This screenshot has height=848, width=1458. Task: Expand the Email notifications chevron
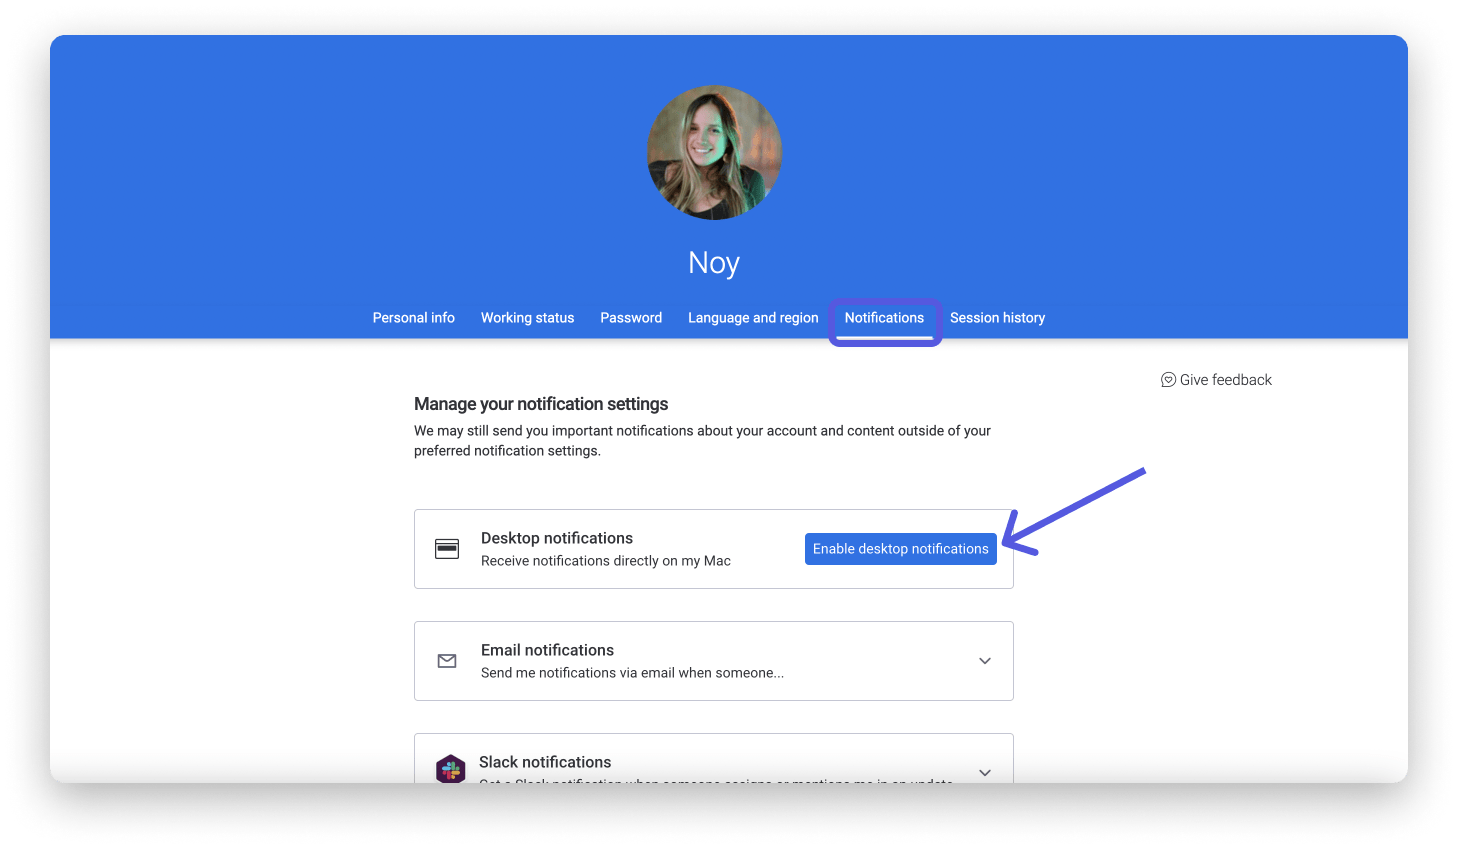pyautogui.click(x=985, y=661)
